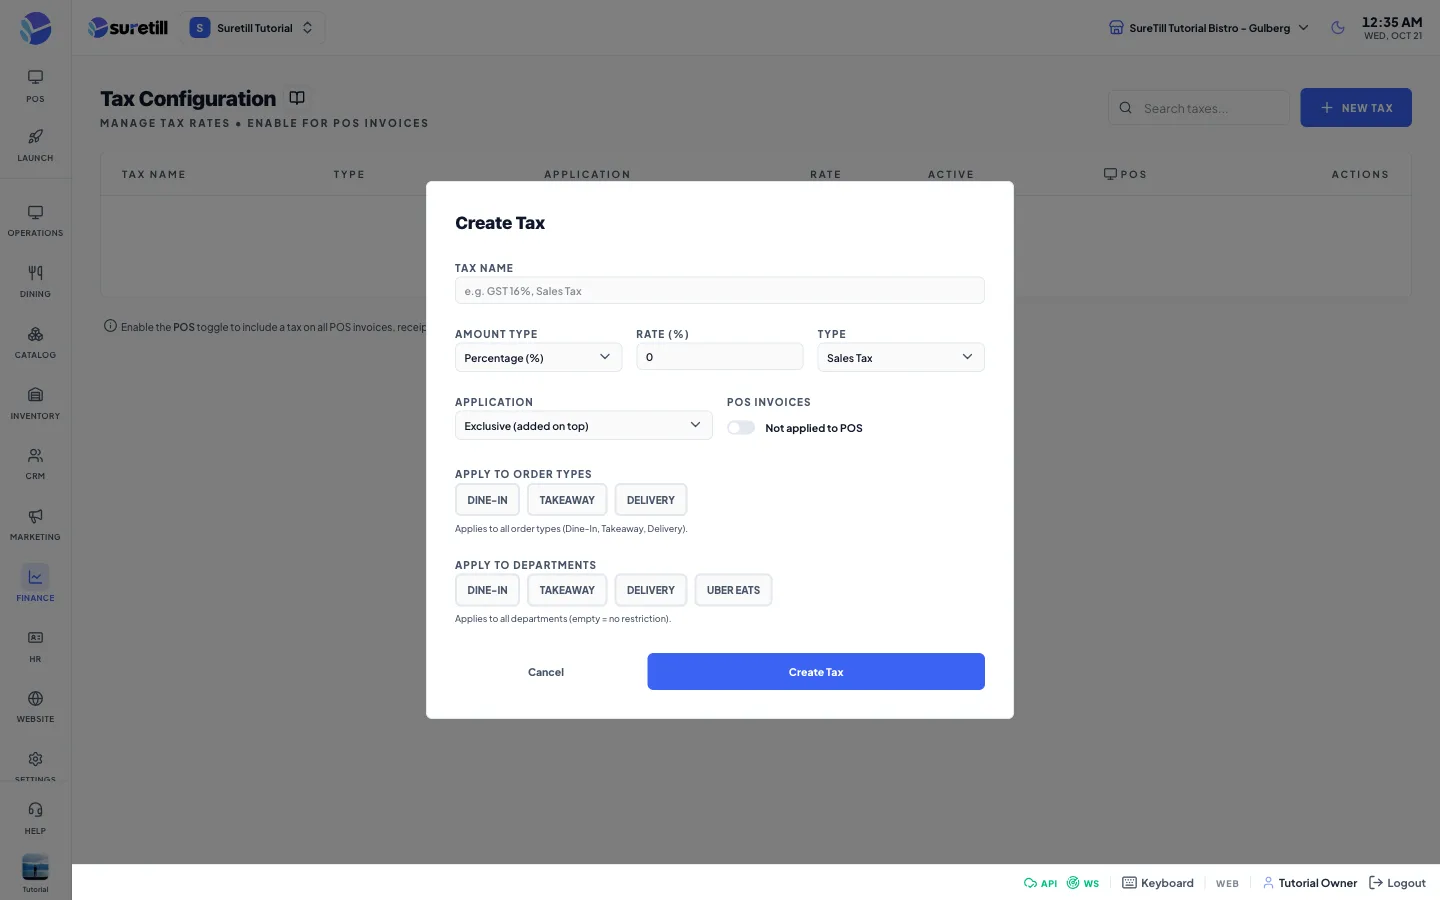Toggle Takeaway under Apply to Order Types
Image resolution: width=1440 pixels, height=900 pixels.
coord(567,500)
